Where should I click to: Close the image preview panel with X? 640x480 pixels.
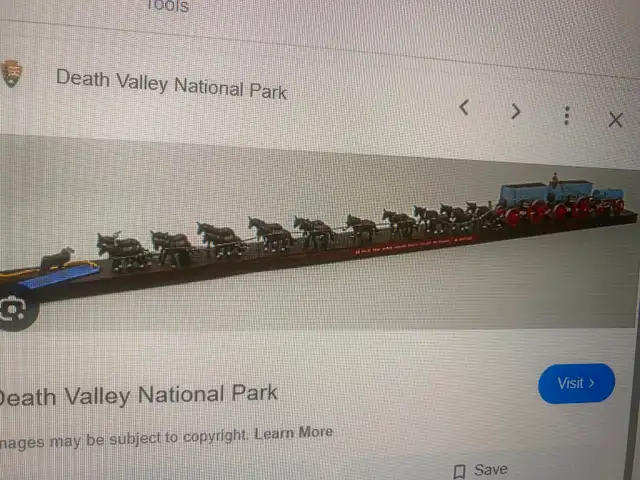click(616, 120)
